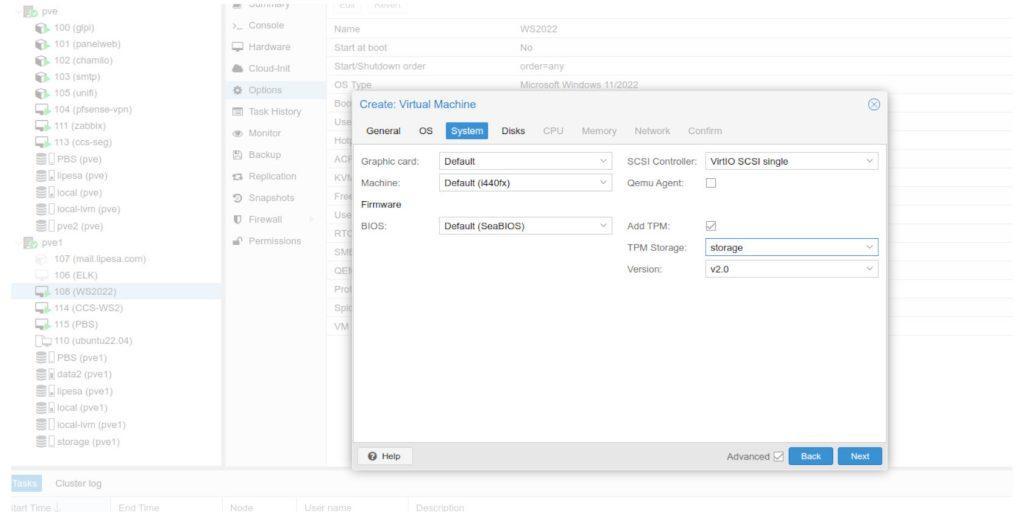This screenshot has height=512, width=1024.
Task: Toggle the Advanced checkbox
Action: 778,456
